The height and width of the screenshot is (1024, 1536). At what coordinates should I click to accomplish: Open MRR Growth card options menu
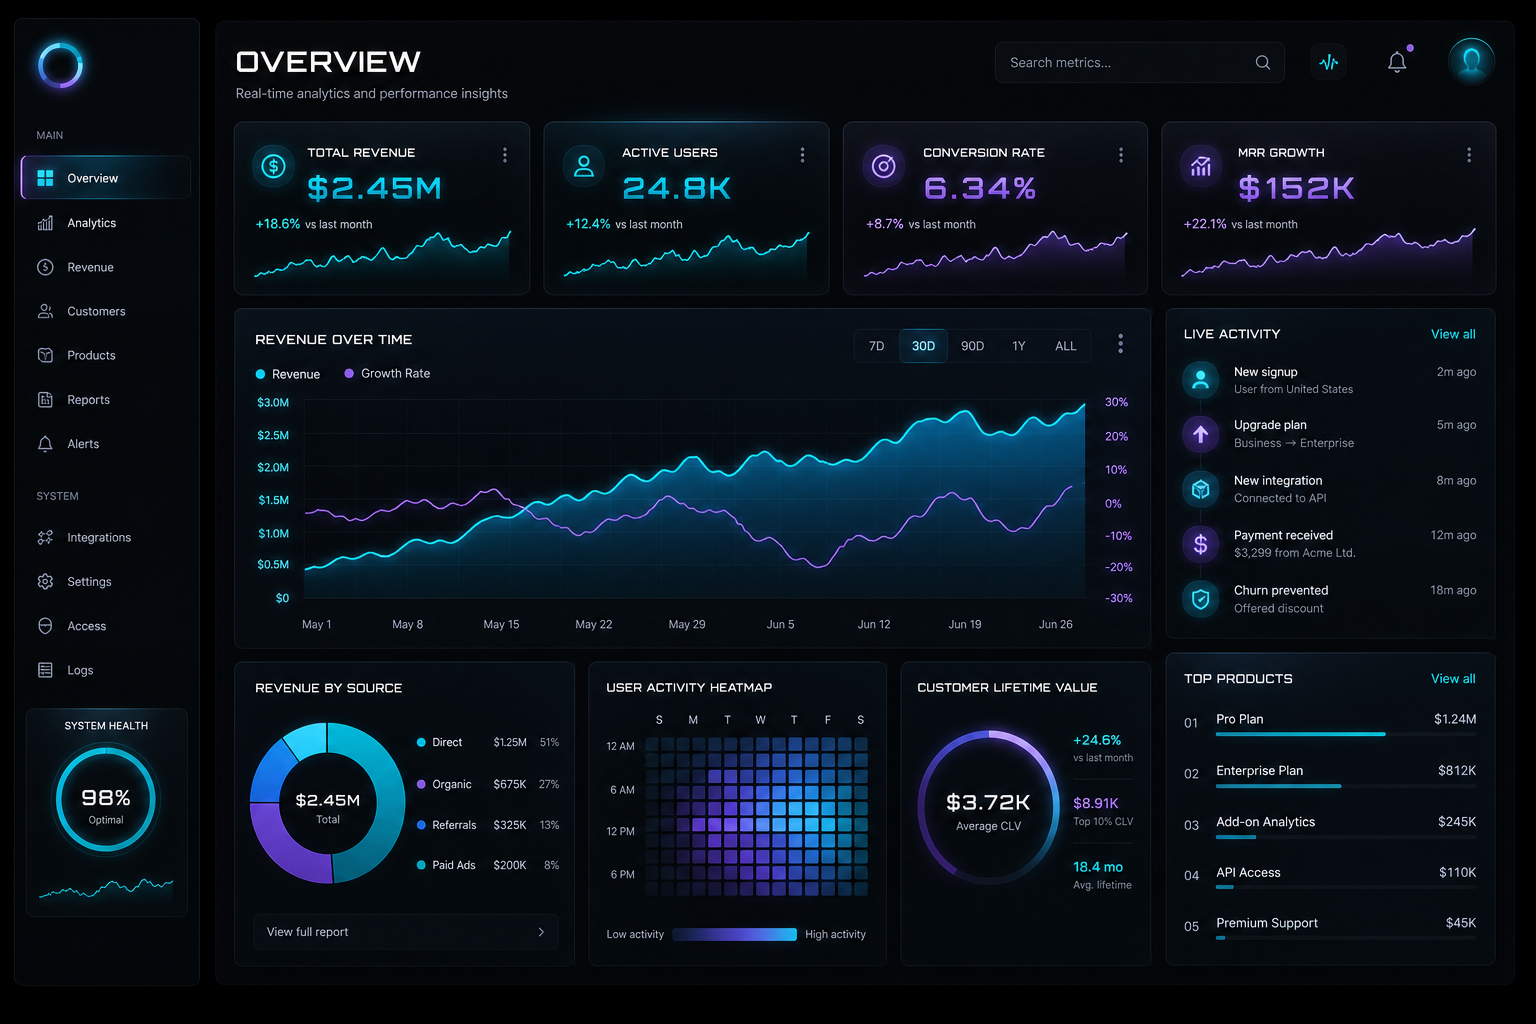1469,155
